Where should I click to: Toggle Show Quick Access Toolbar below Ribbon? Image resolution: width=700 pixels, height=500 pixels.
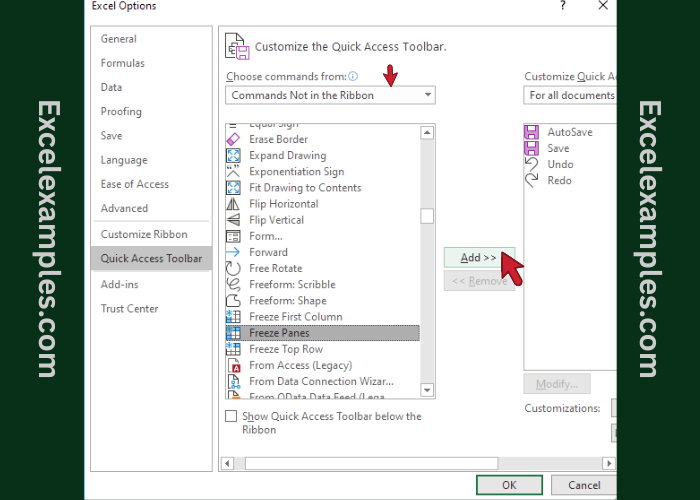pos(232,416)
